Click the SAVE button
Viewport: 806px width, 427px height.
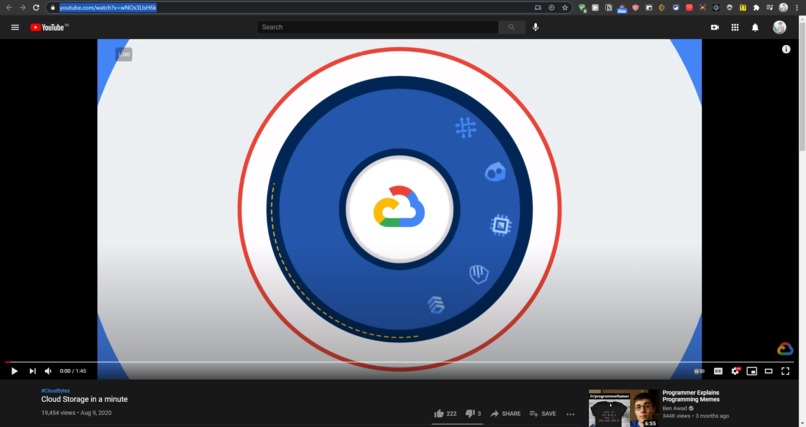click(x=543, y=414)
